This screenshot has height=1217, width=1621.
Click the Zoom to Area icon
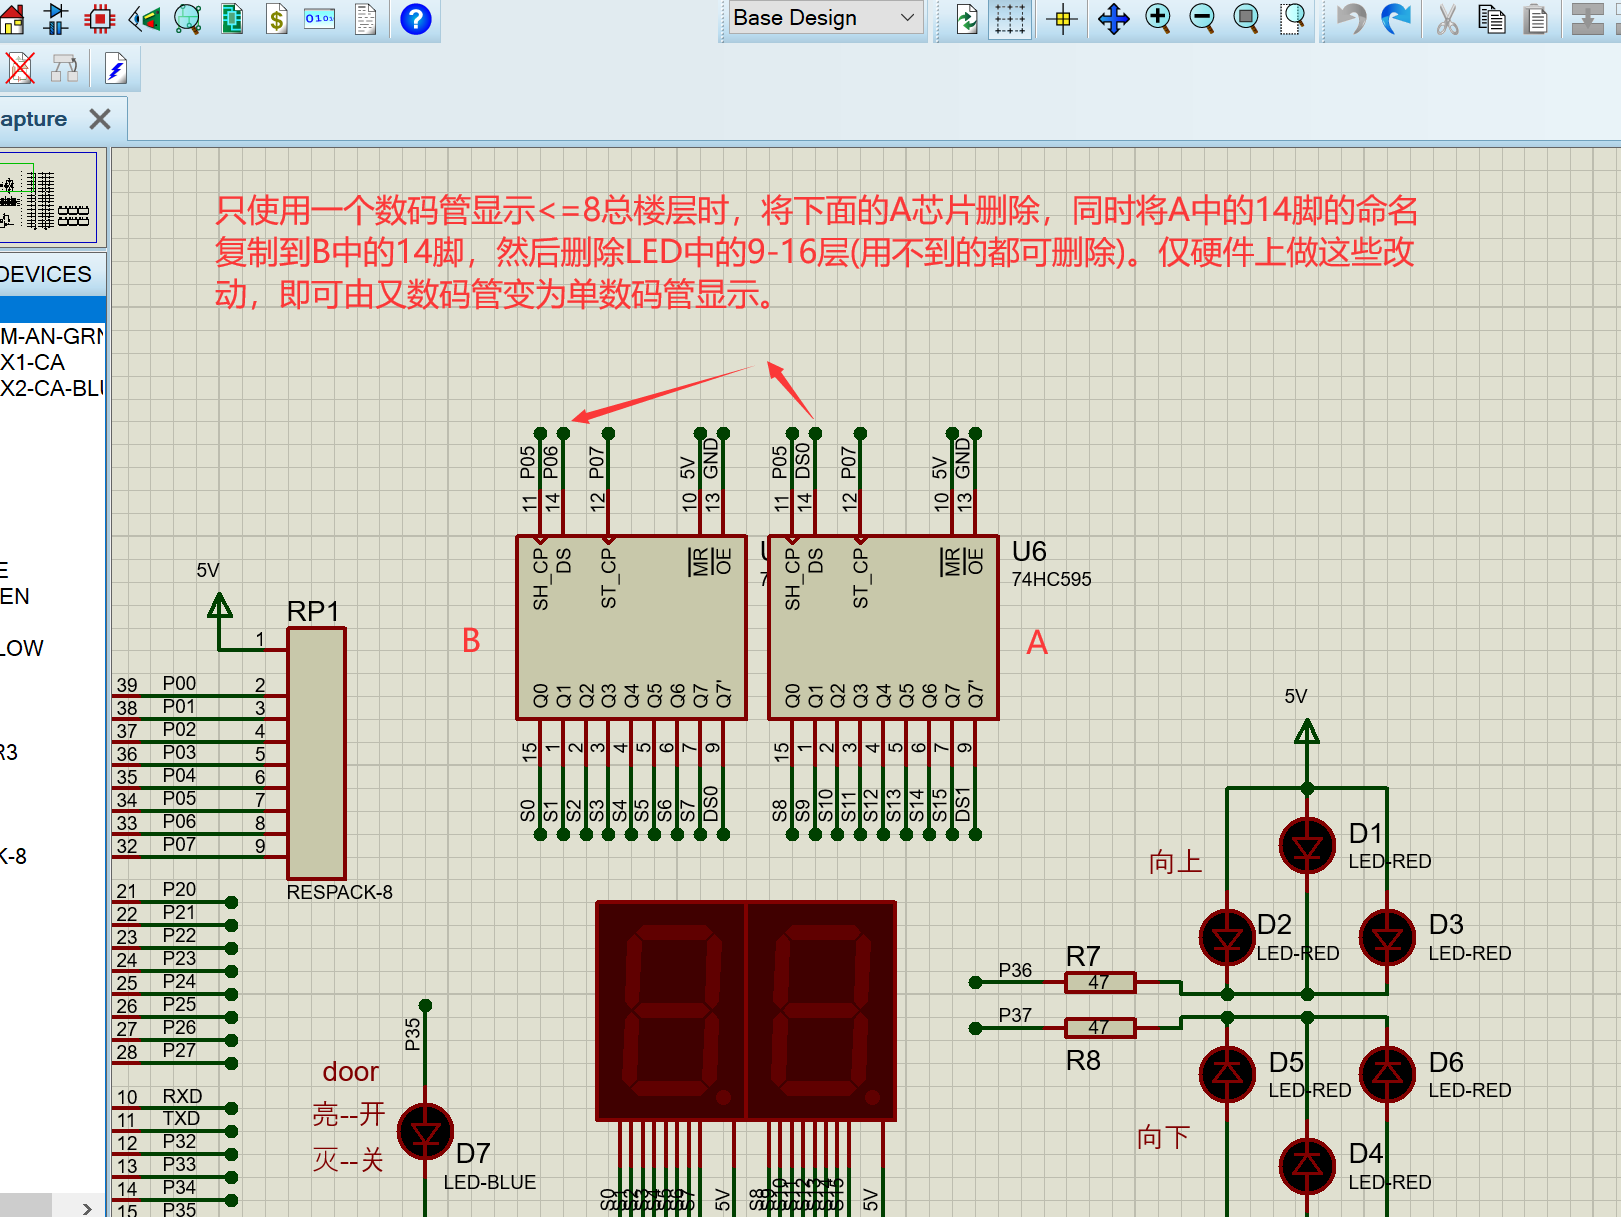(1293, 18)
